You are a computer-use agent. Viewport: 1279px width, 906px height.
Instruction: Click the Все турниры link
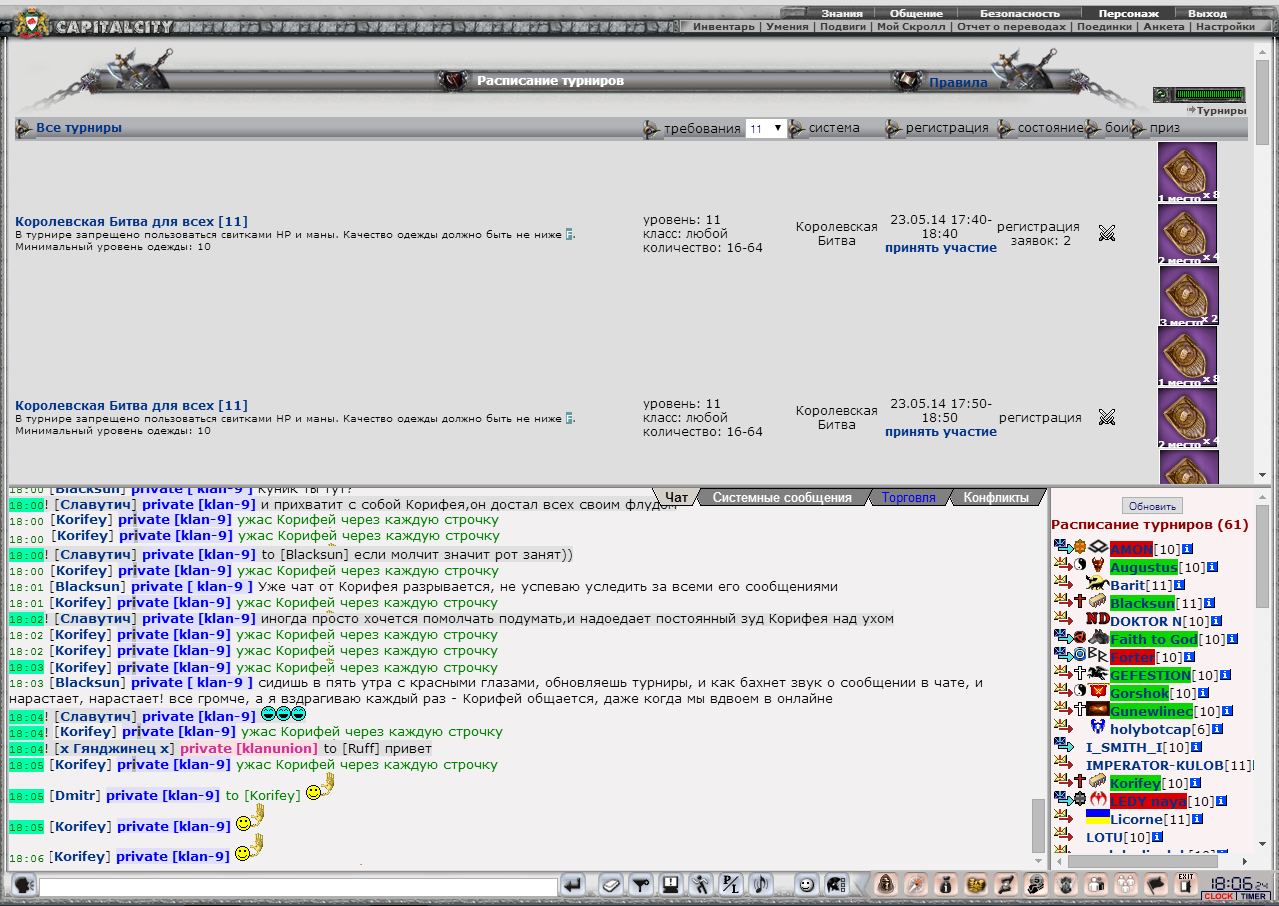(79, 128)
